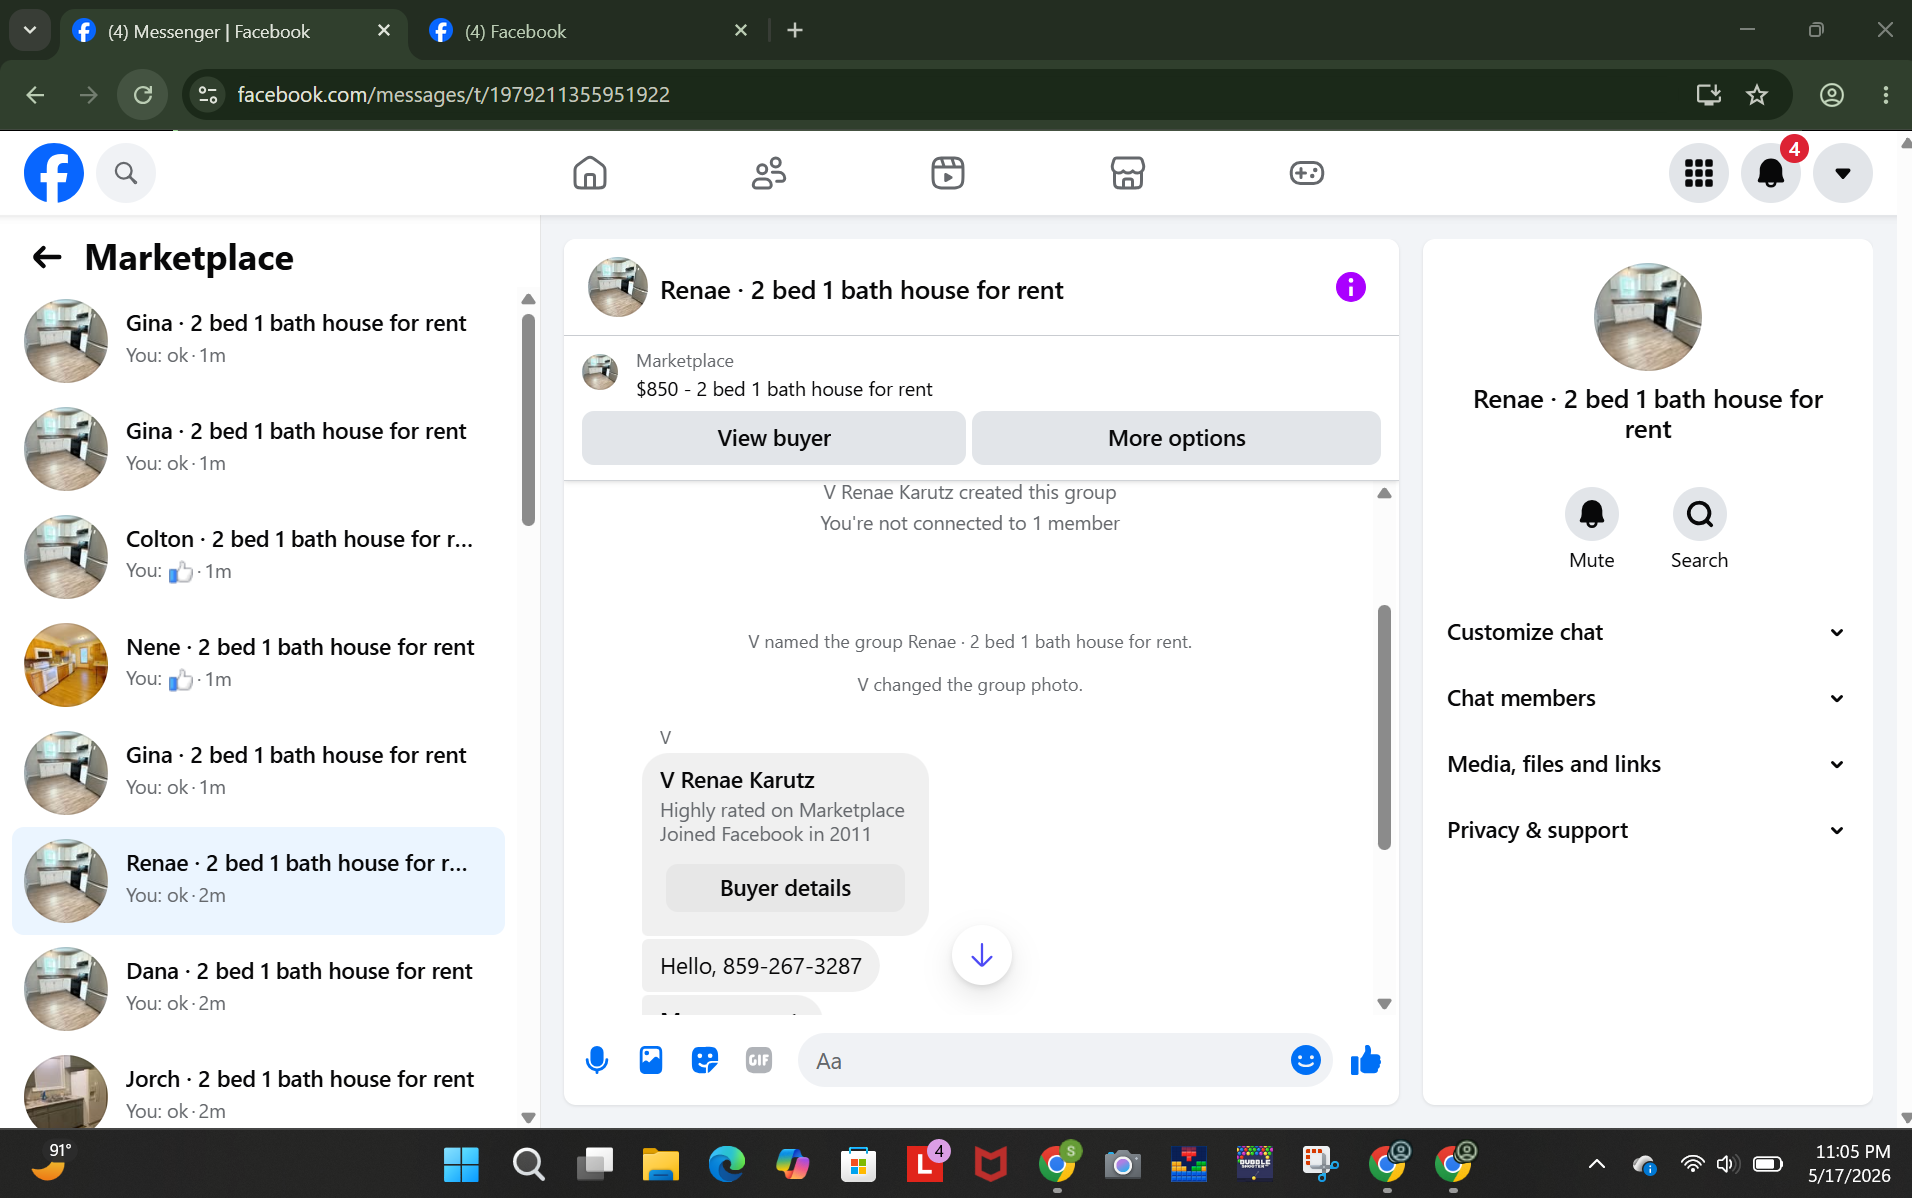1912x1198 pixels.
Task: Click the More options button
Action: click(1176, 438)
